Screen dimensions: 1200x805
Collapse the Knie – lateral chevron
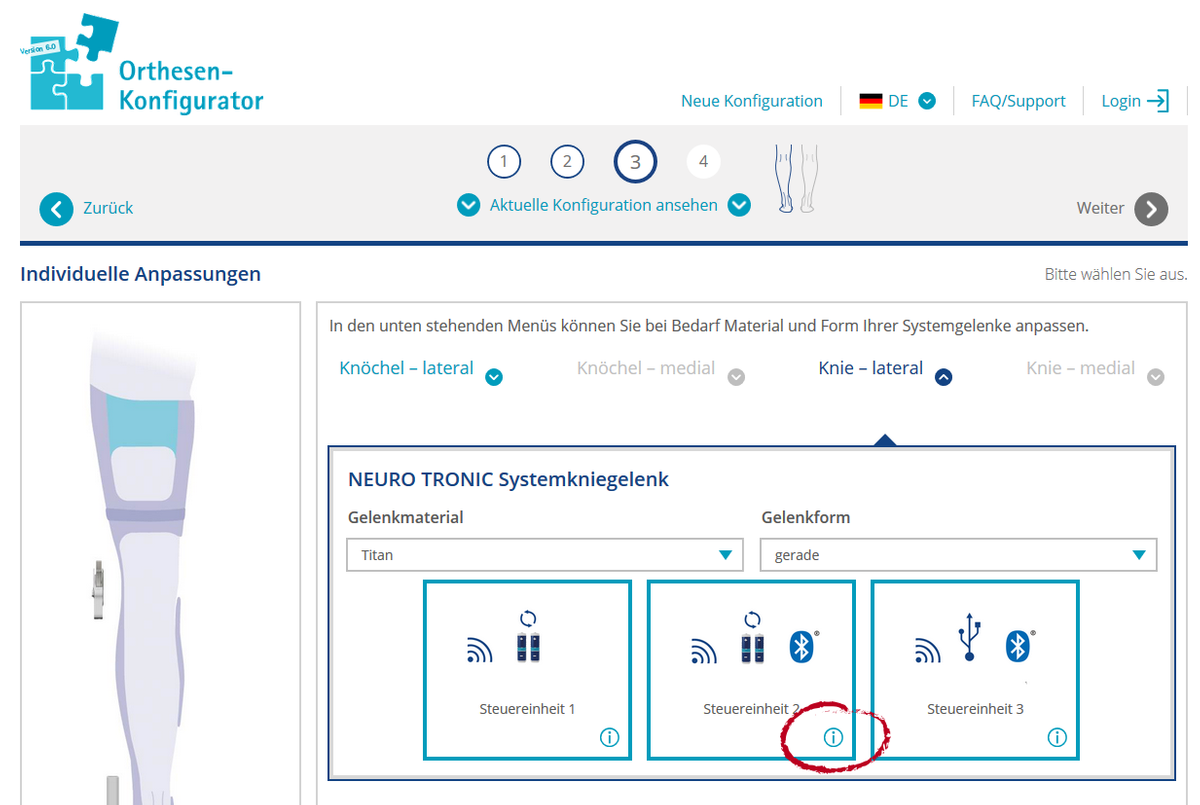943,378
